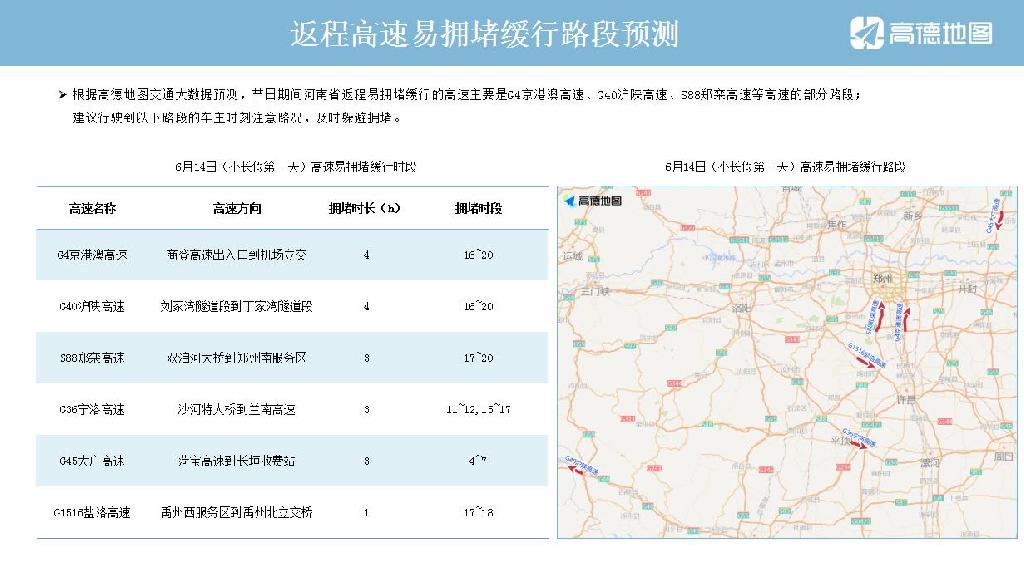Click intro paragraph line starting 建议行驶到以下路段
1024x575 pixels.
236,118
